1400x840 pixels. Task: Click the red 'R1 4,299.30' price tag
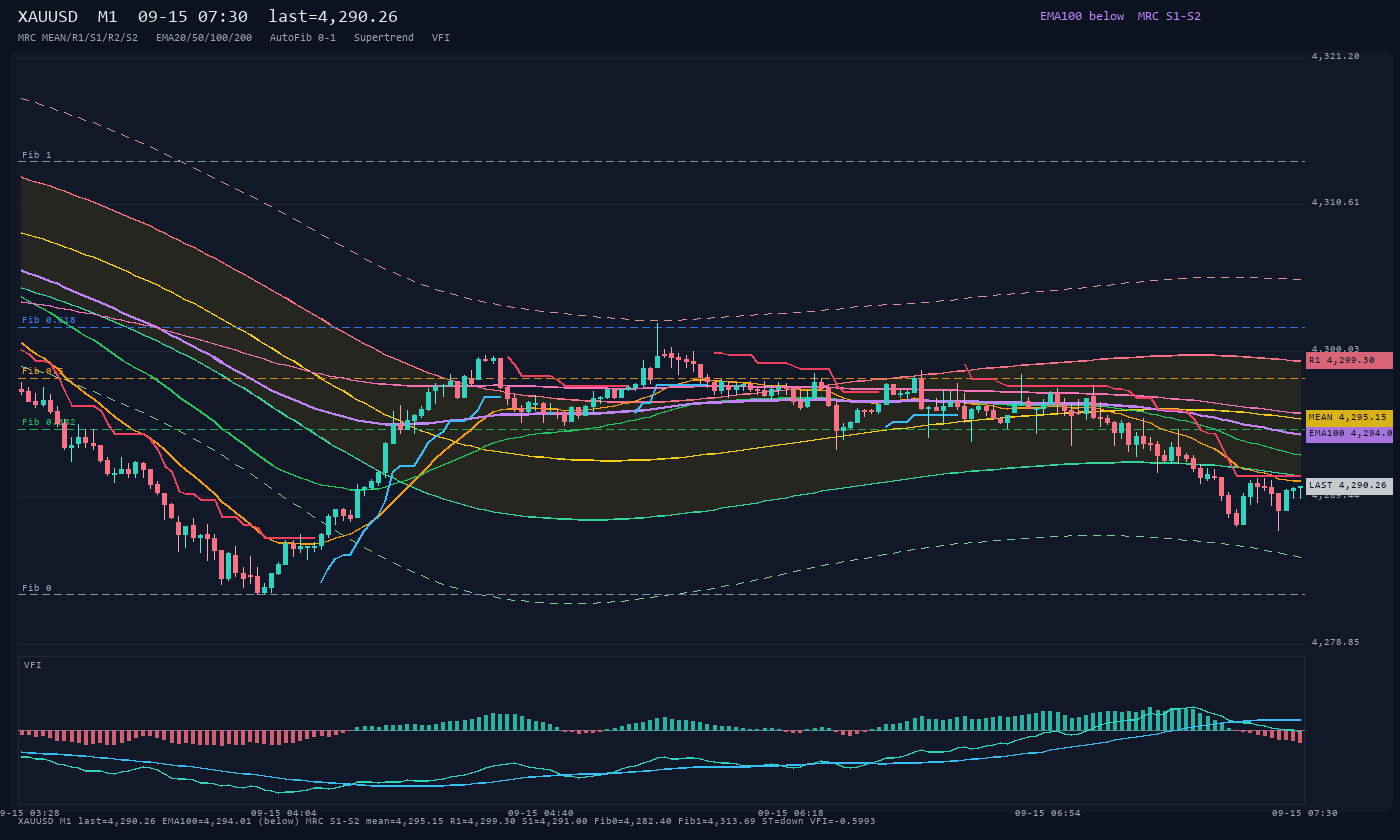1349,360
